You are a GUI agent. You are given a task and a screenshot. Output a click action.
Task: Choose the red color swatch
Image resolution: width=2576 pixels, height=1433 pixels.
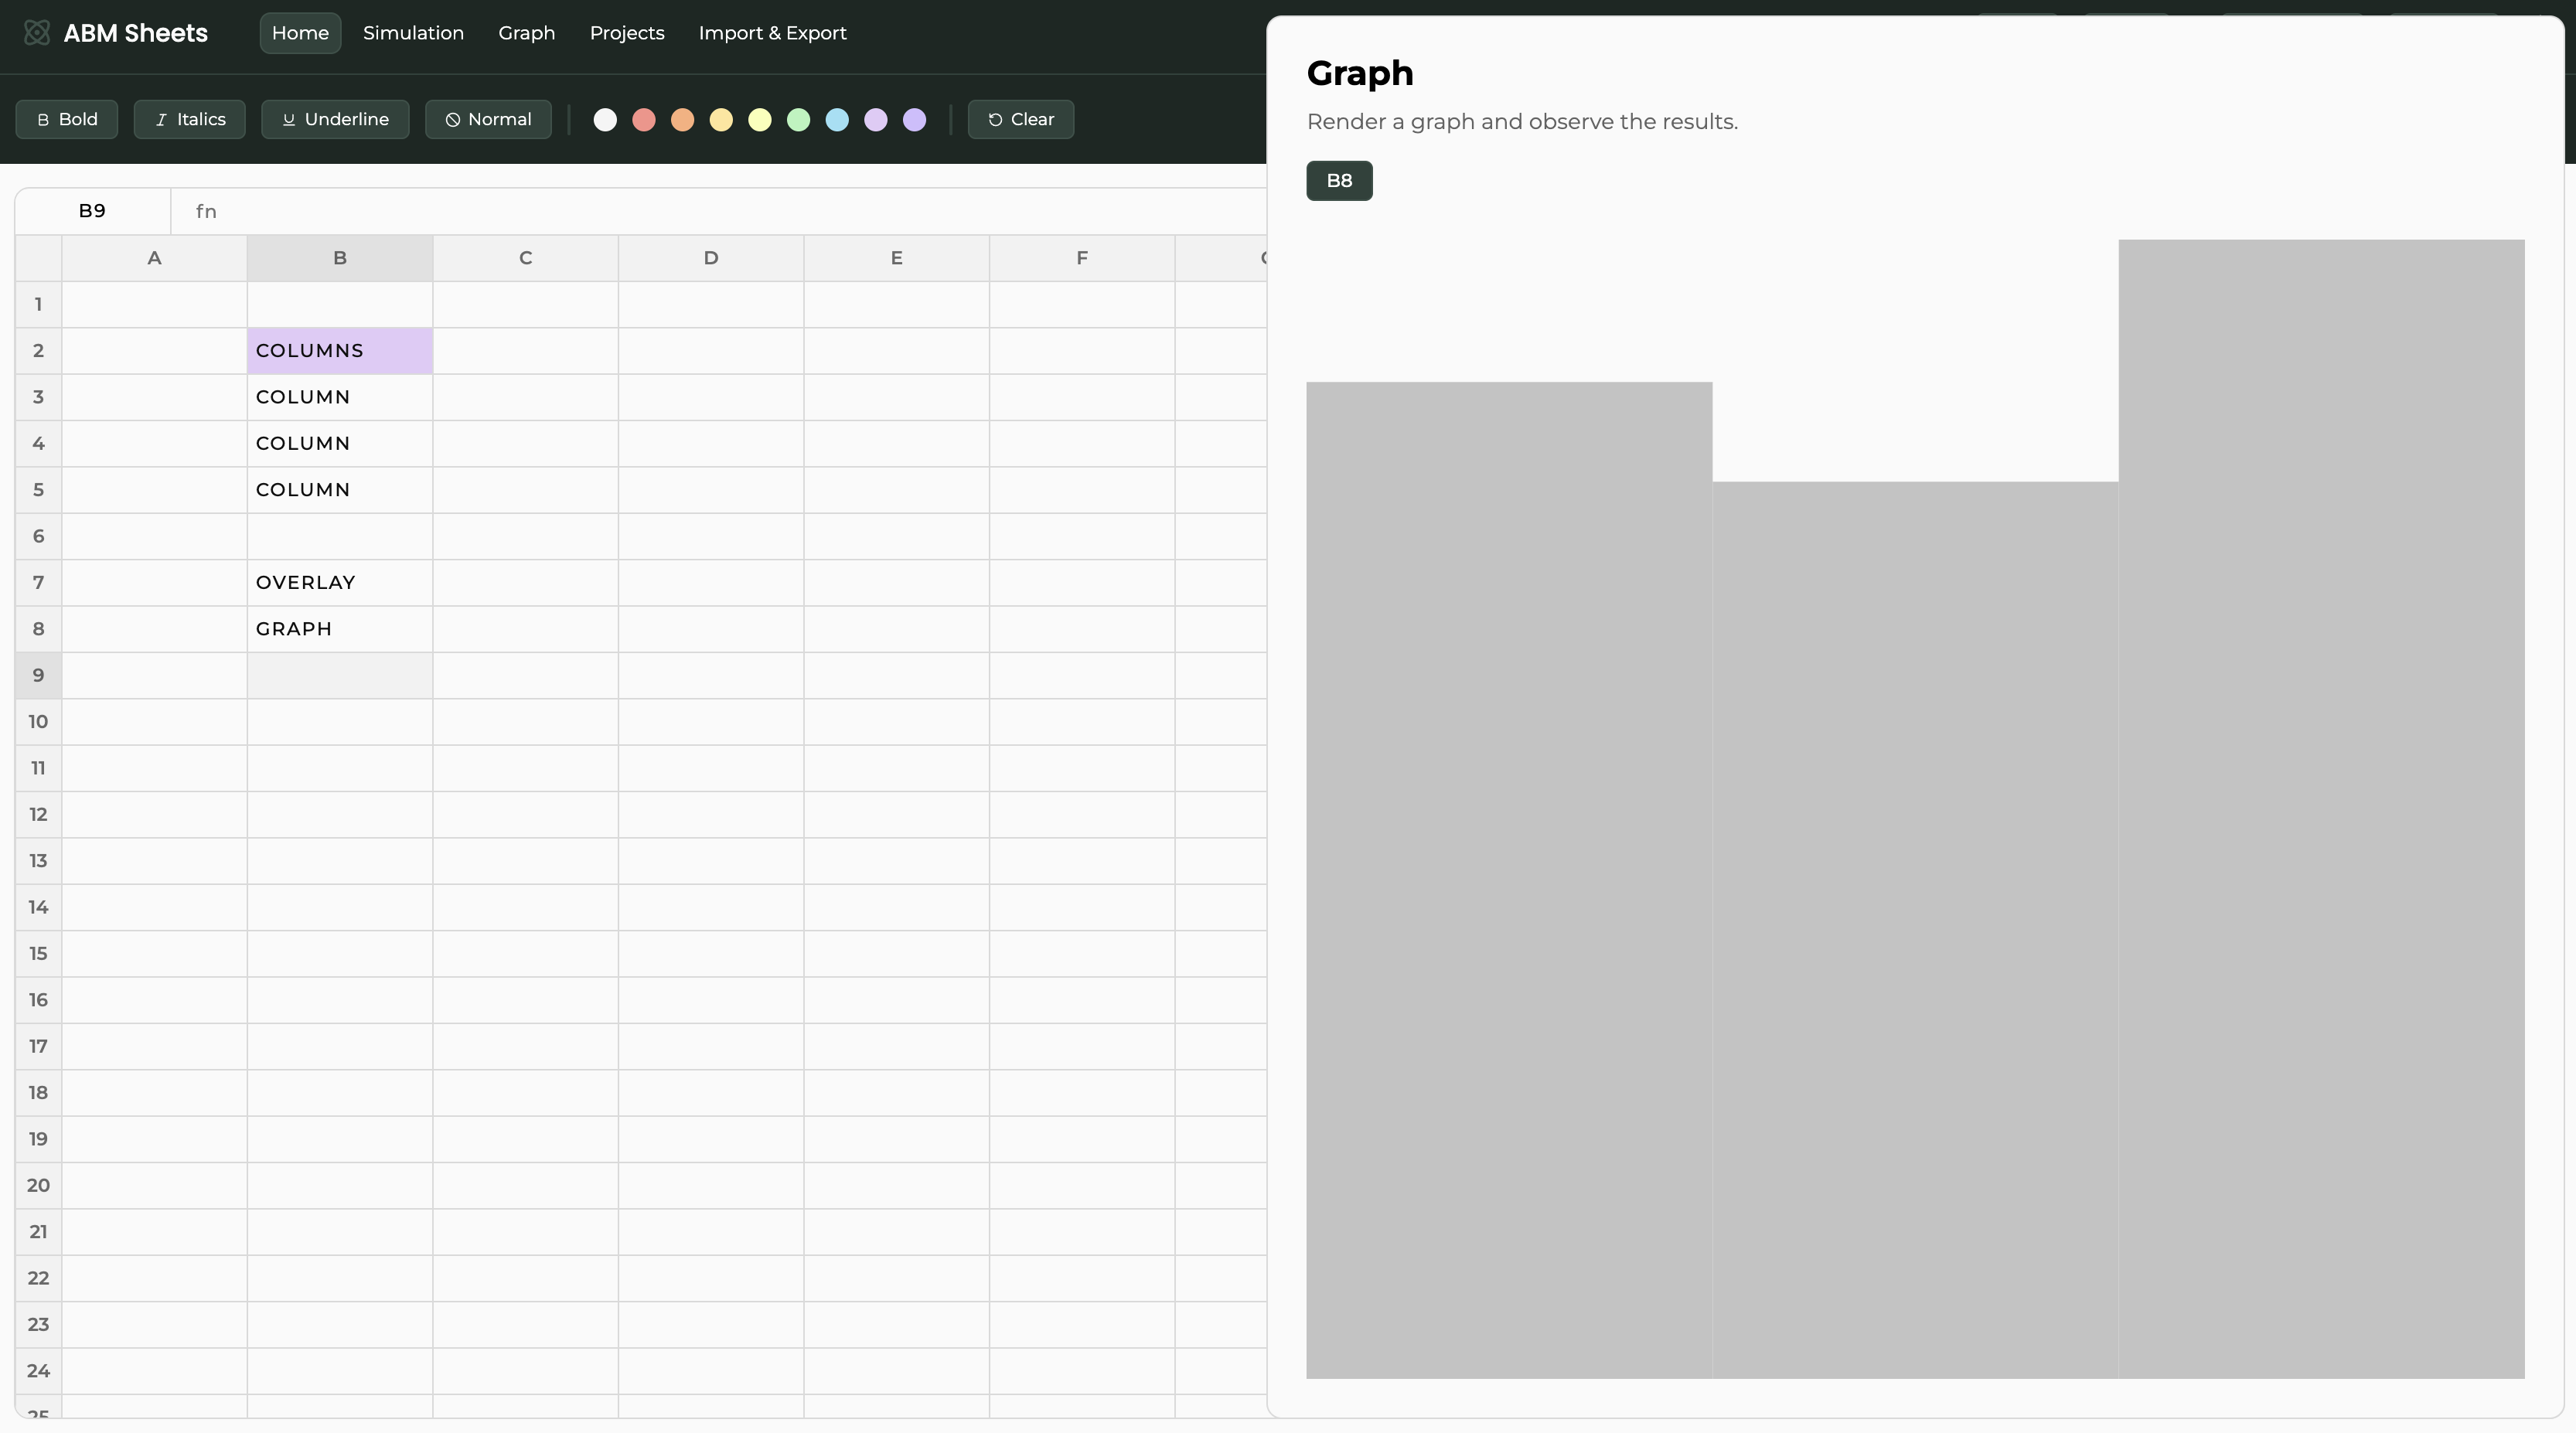644,120
